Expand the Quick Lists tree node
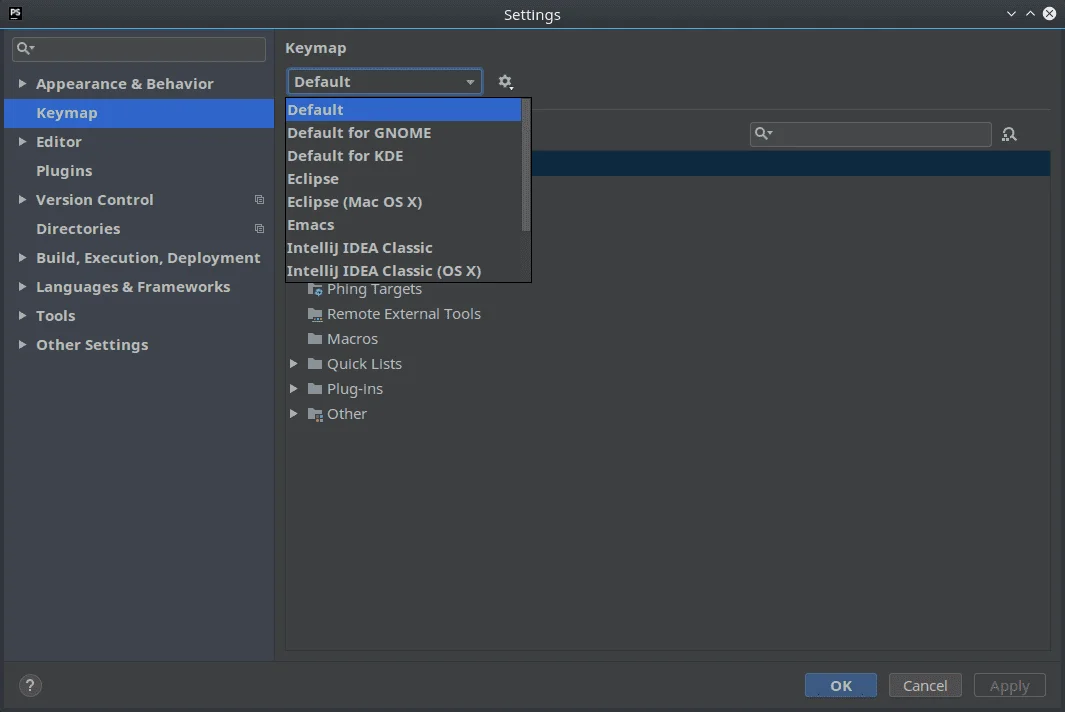This screenshot has width=1065, height=712. coord(292,363)
